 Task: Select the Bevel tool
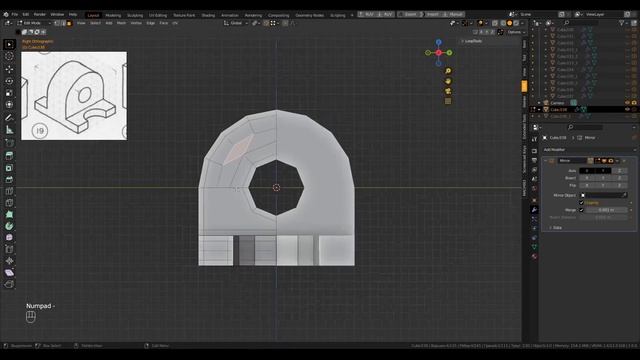[9, 180]
